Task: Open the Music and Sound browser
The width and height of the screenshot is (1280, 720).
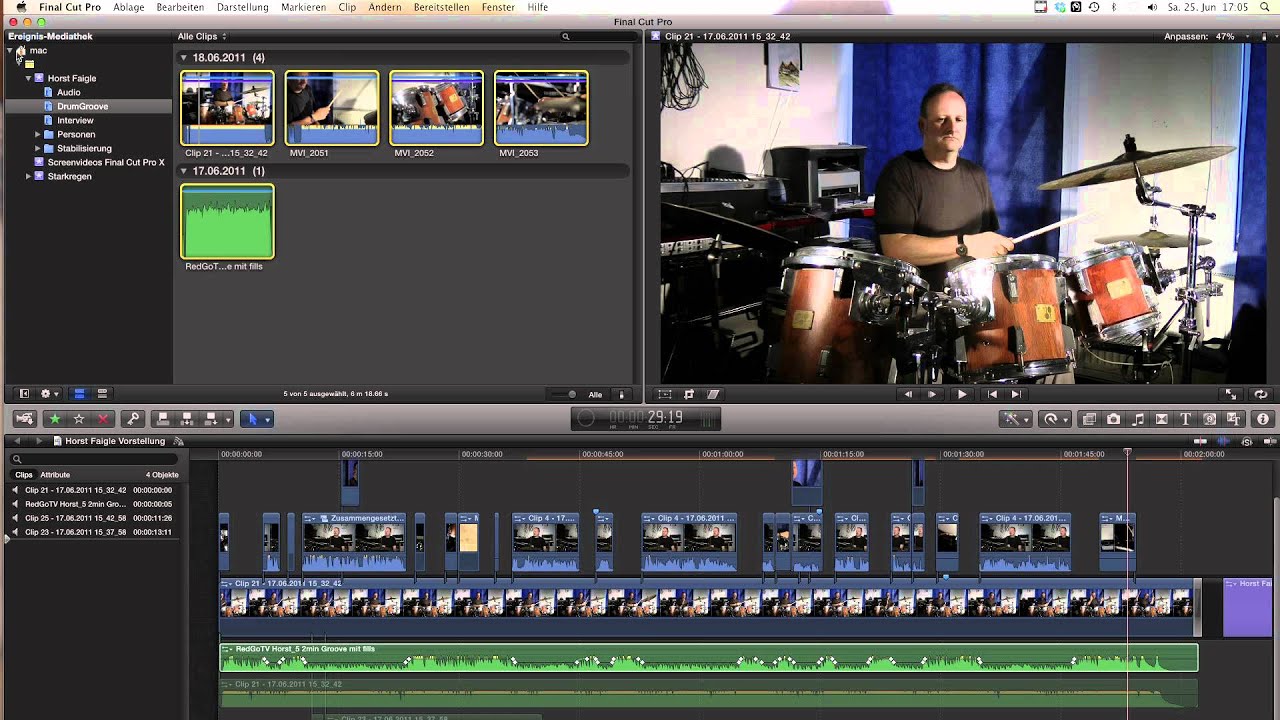Action: coord(1138,419)
